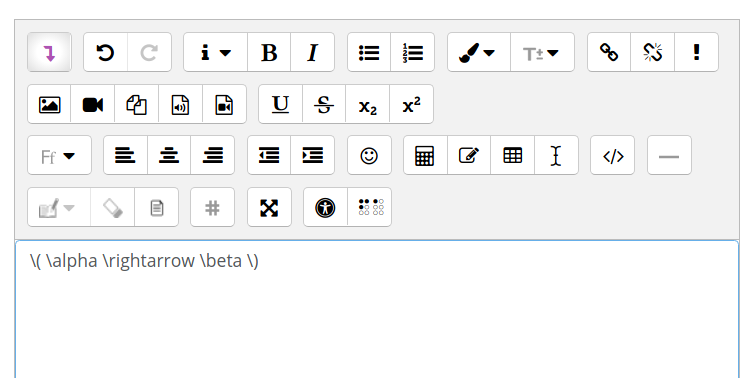Open the video camera media button
Screen dimensions: 749x378
coord(93,104)
